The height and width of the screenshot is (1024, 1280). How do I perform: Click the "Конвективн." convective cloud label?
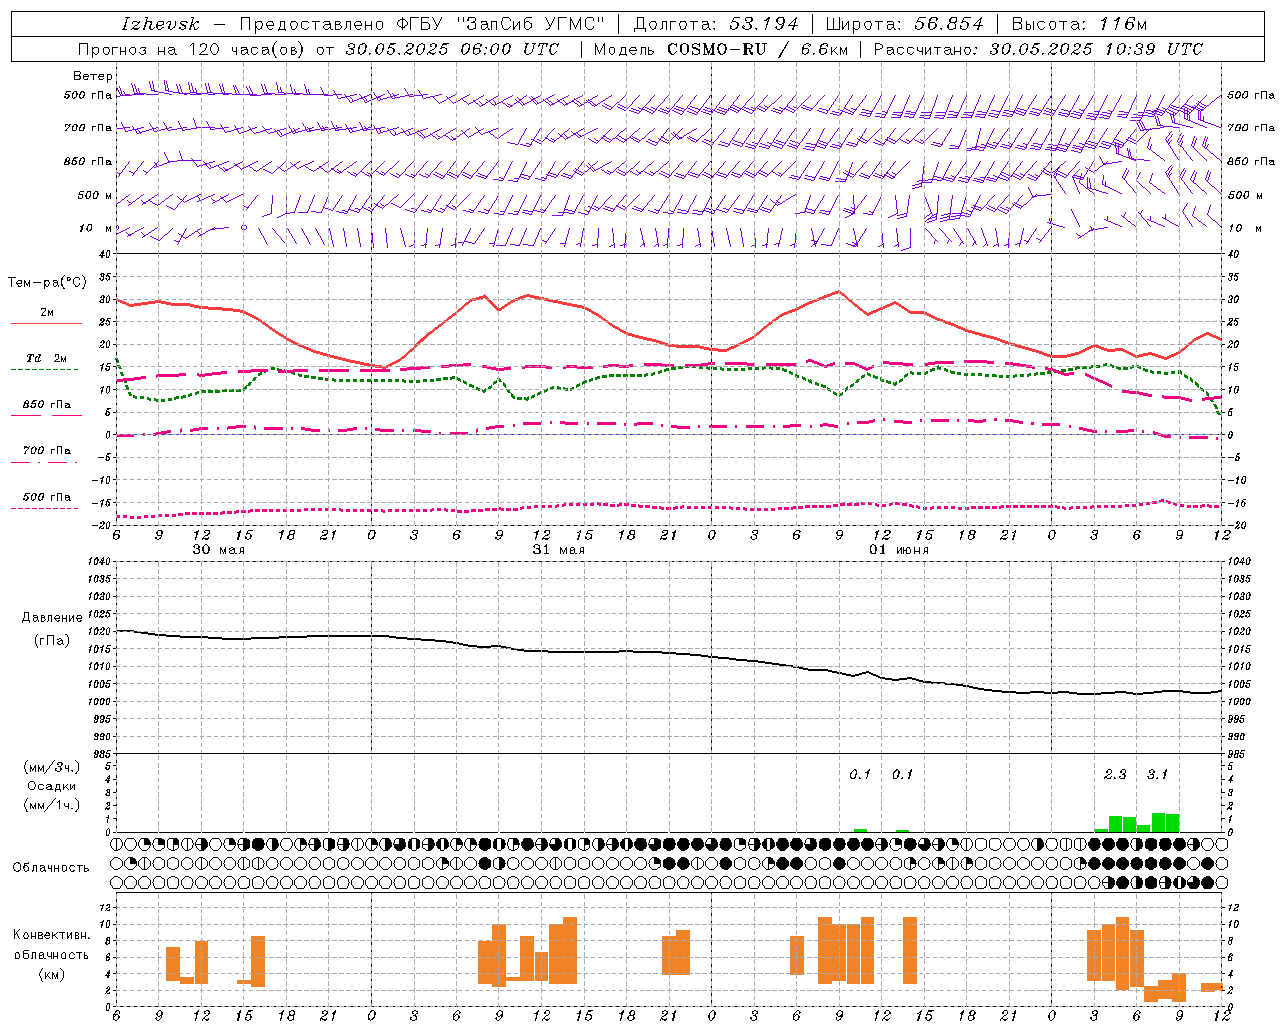click(x=52, y=935)
